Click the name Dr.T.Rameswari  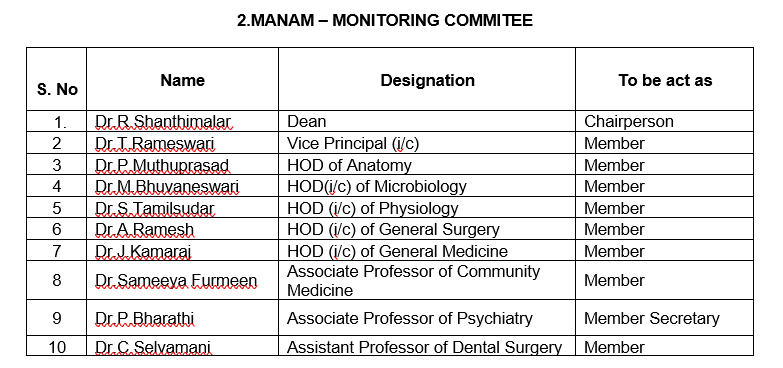pos(154,143)
